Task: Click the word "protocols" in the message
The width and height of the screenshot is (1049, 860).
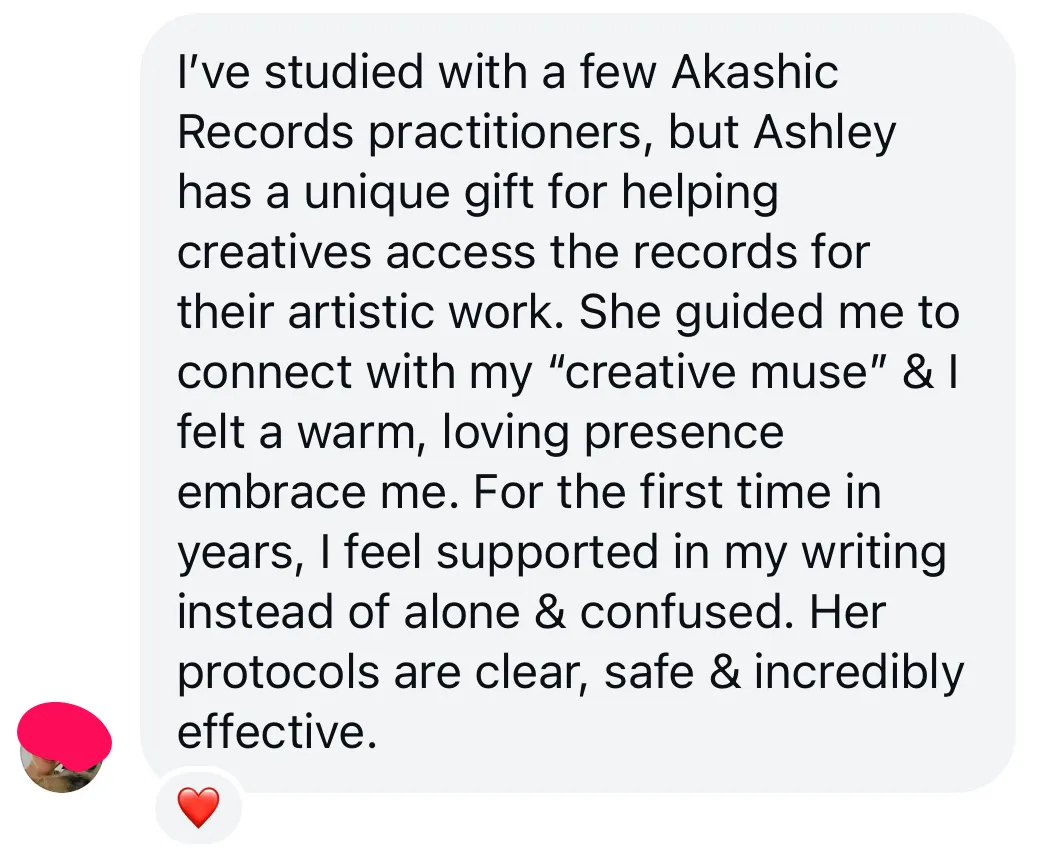Action: pos(279,673)
